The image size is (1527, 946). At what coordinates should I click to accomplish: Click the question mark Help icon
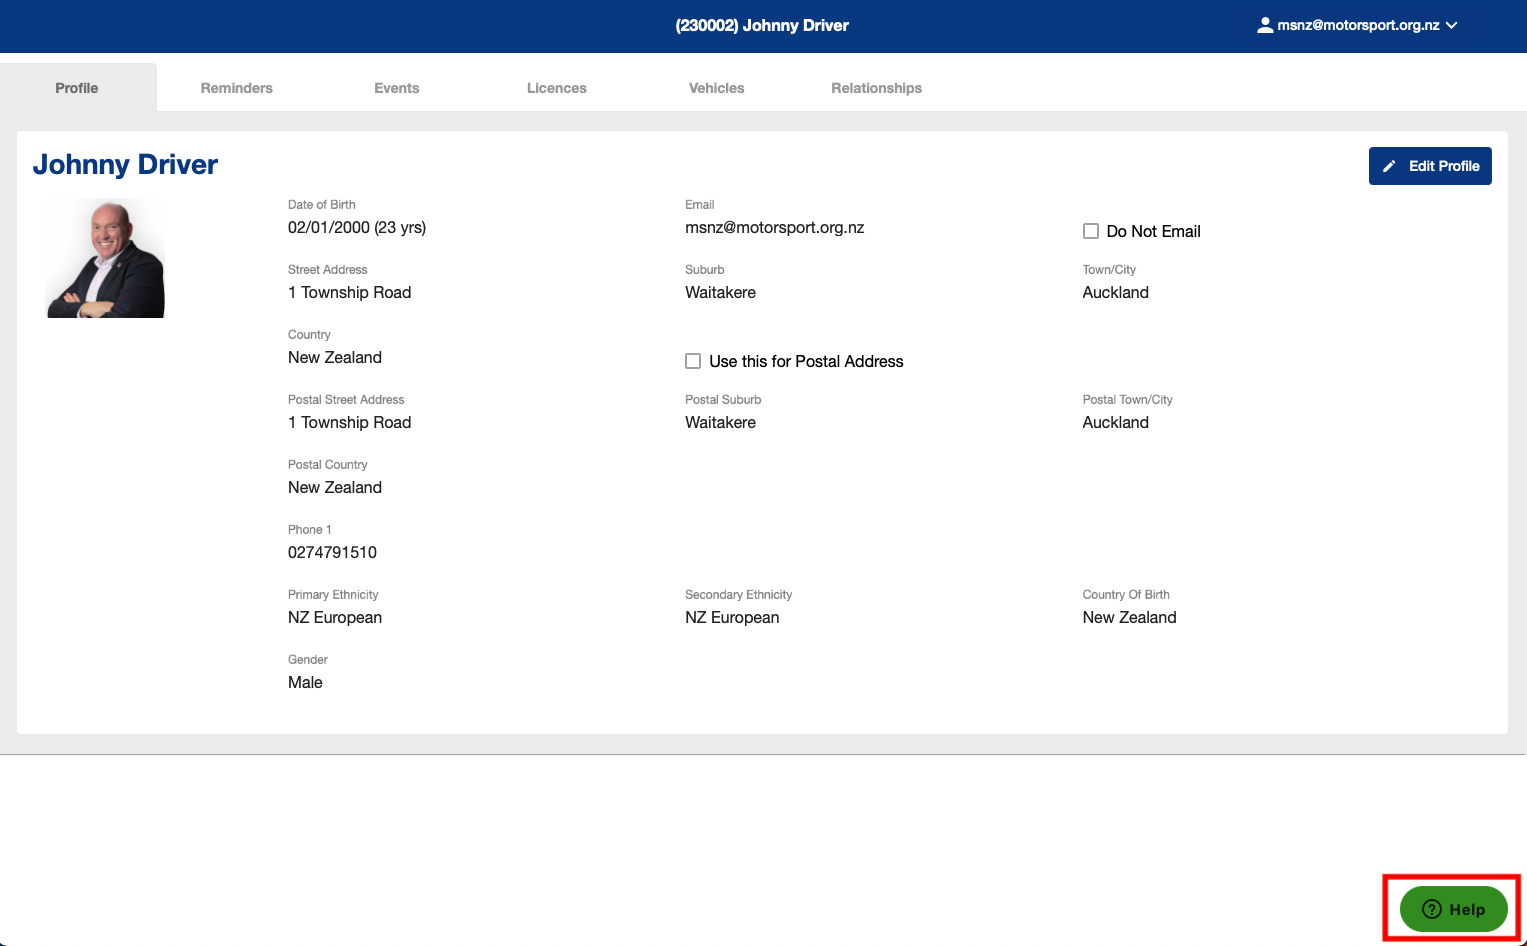point(1432,909)
